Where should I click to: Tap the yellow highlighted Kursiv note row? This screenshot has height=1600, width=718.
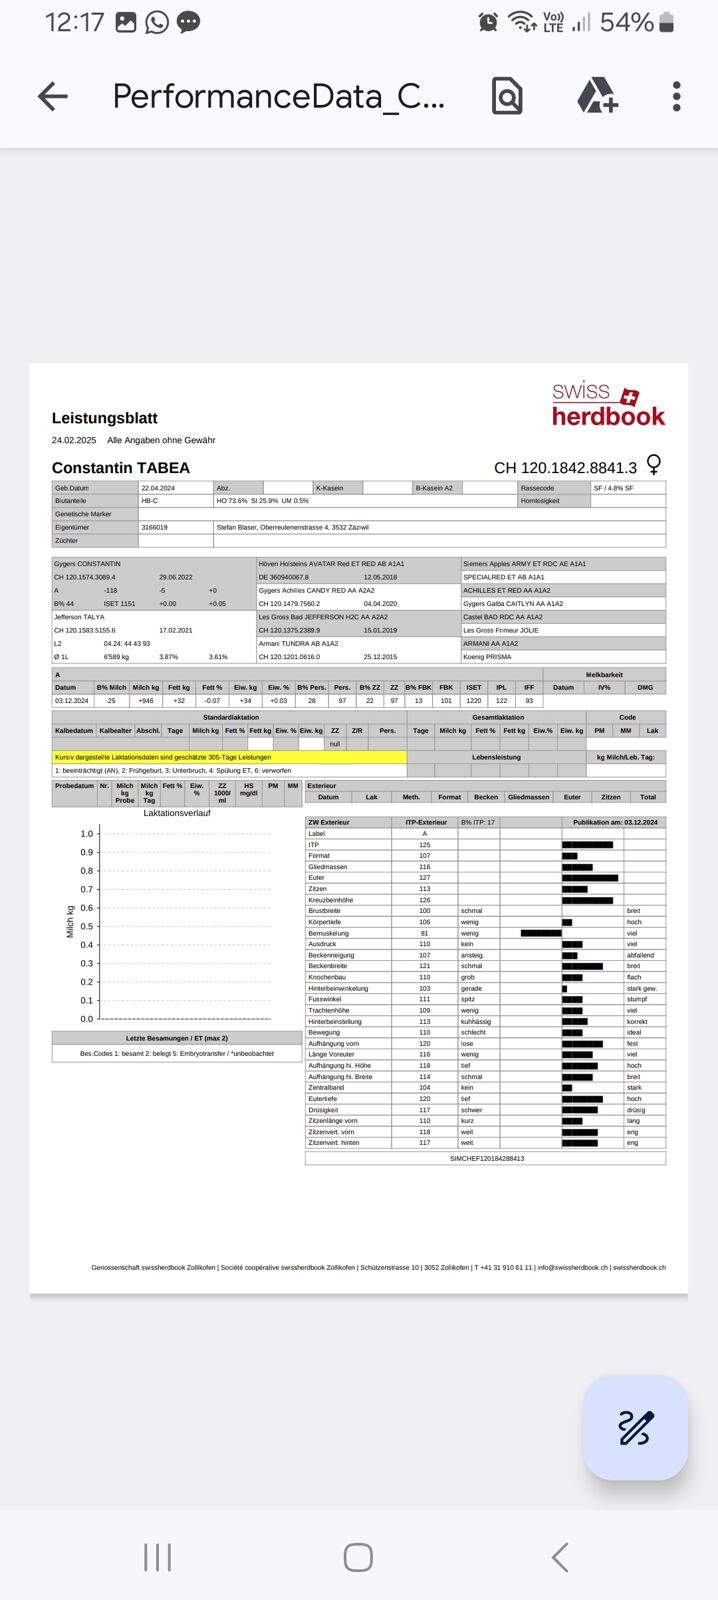(229, 757)
